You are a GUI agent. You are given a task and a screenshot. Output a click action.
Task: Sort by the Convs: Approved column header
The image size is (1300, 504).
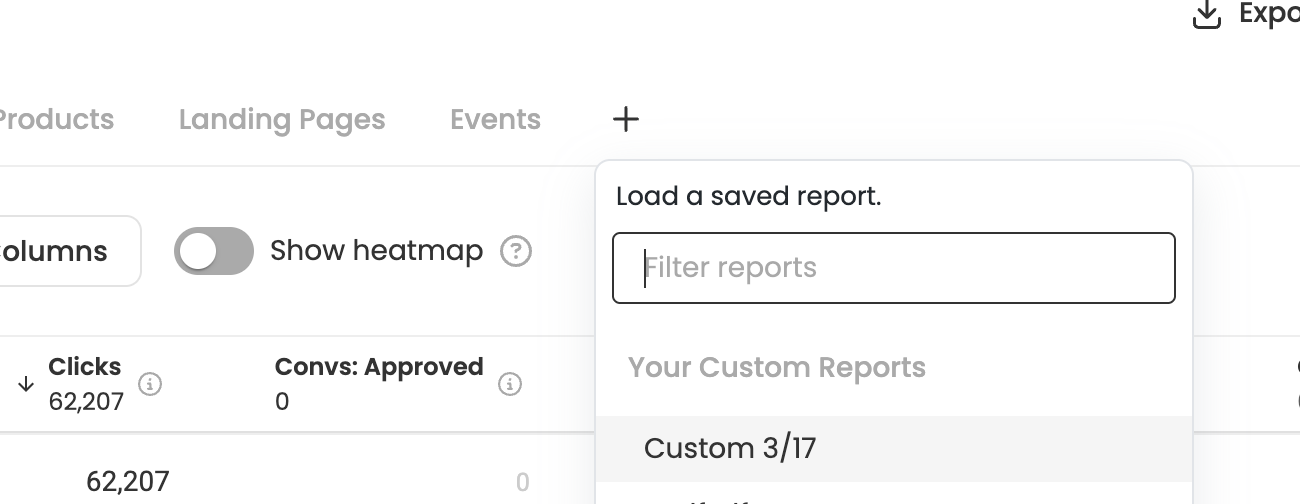[379, 367]
